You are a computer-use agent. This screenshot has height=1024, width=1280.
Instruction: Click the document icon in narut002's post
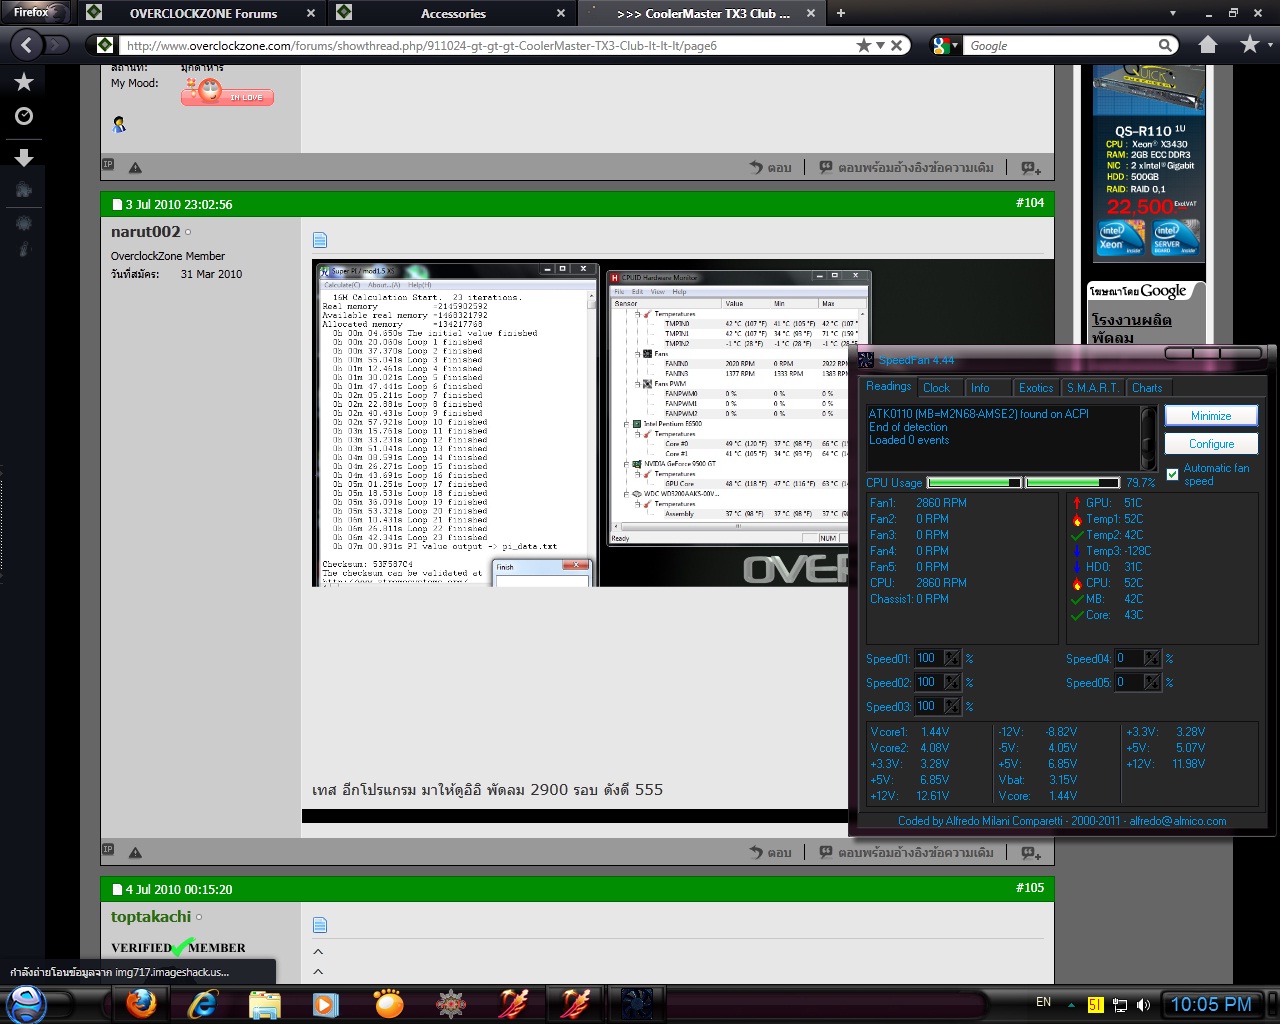(320, 240)
